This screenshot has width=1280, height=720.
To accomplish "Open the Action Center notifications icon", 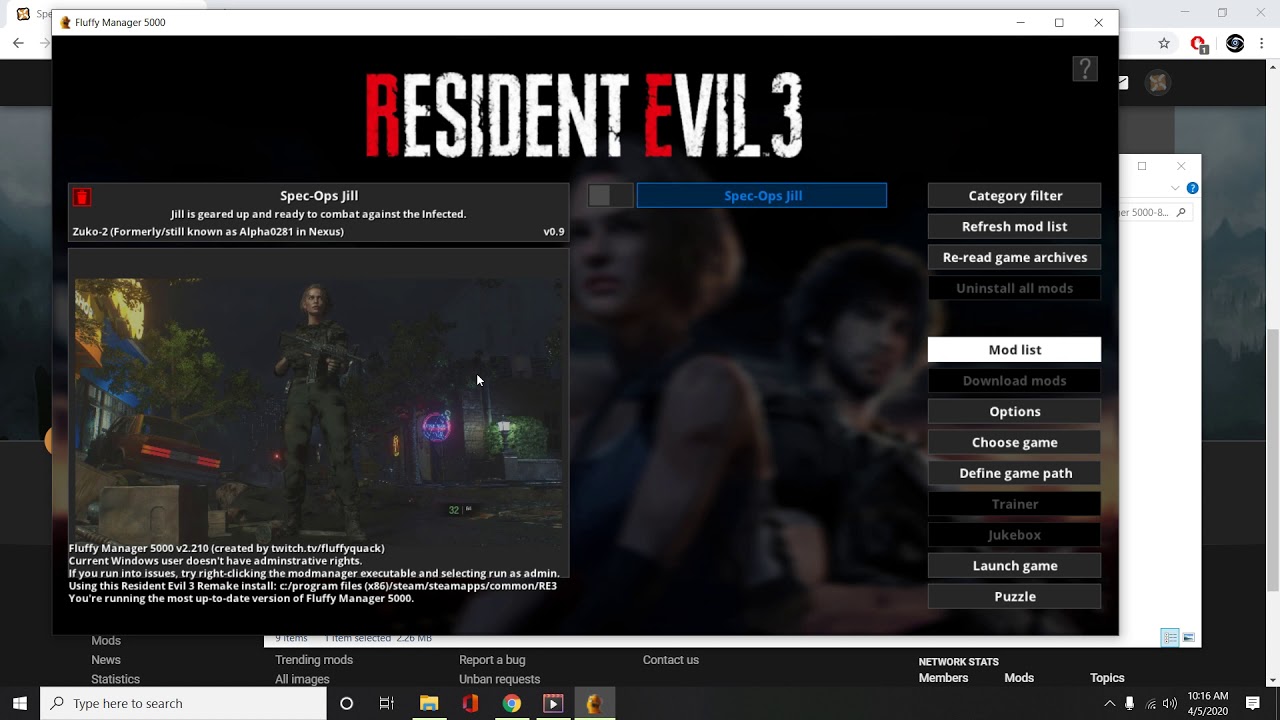I will pos(1253,704).
